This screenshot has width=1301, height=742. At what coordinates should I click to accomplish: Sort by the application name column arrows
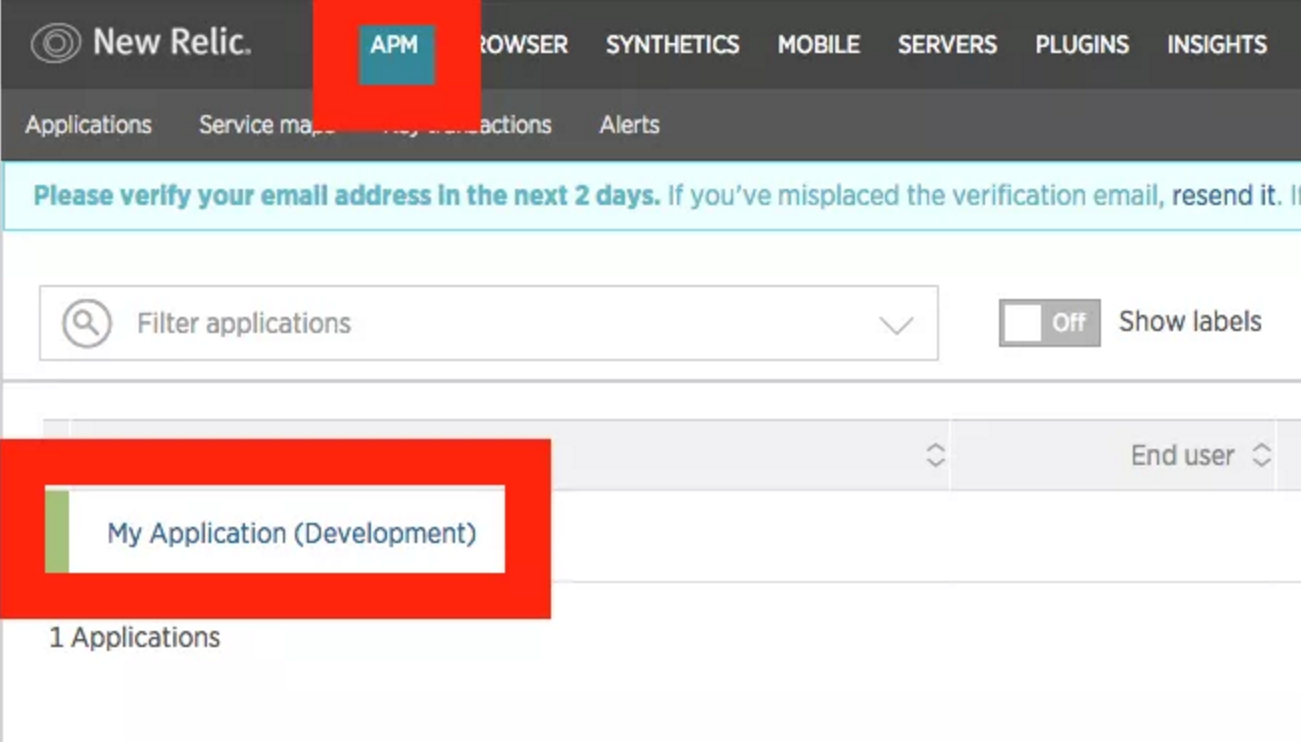point(935,456)
